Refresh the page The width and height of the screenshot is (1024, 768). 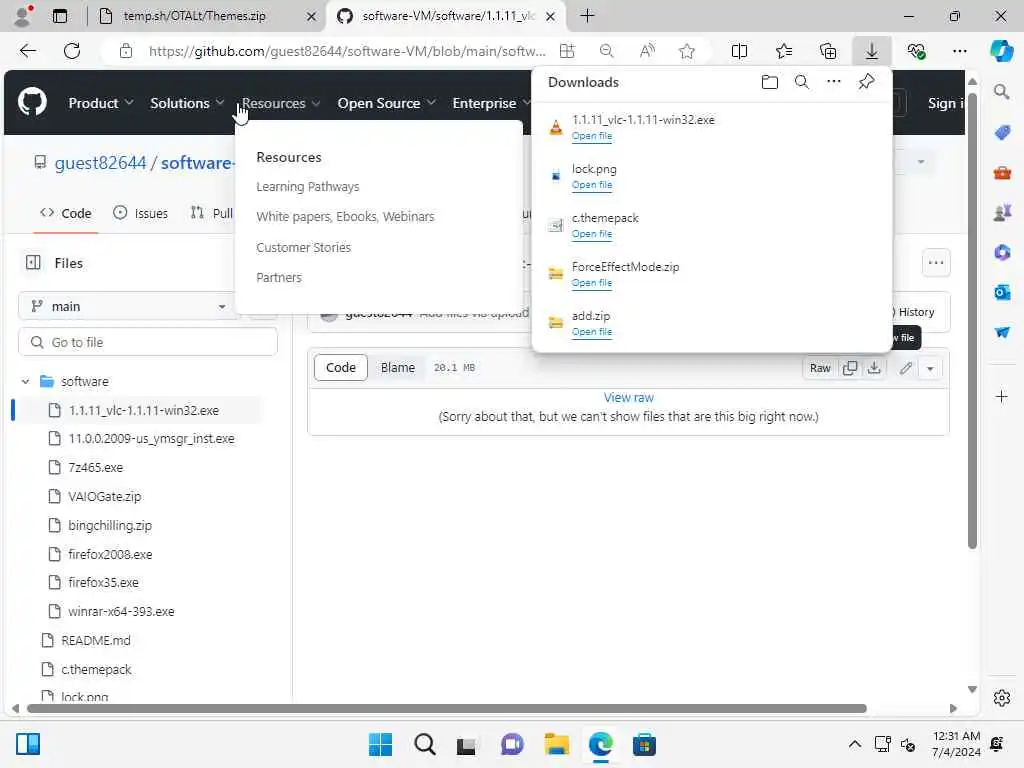tap(72, 51)
